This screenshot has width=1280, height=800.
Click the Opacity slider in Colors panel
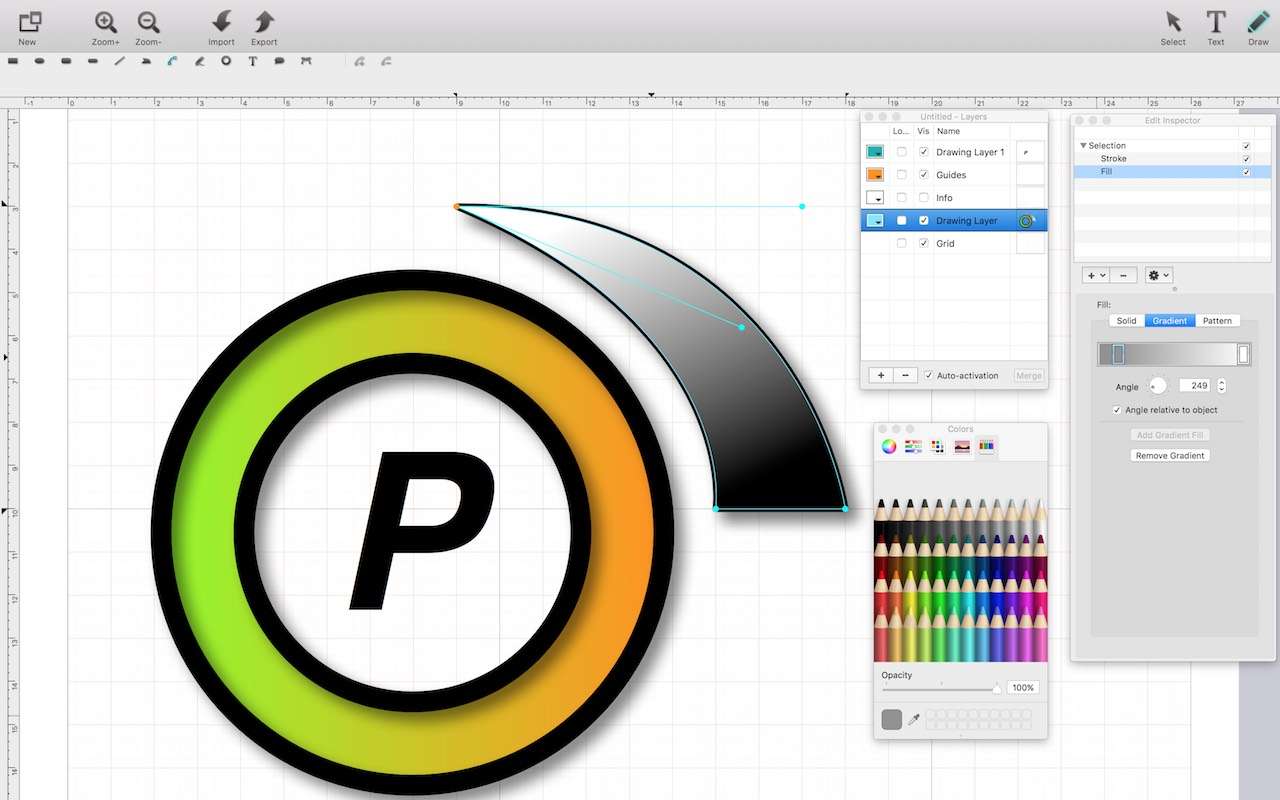click(940, 689)
